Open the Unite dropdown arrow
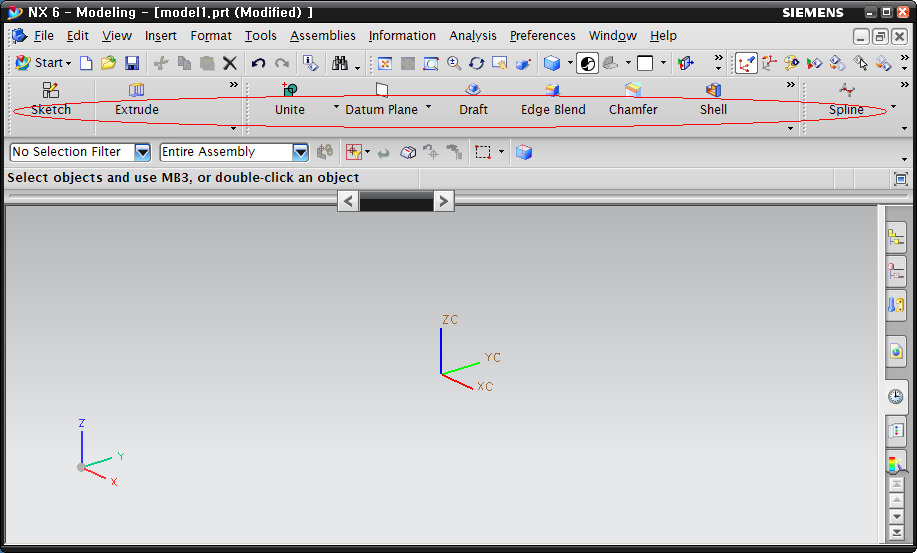917x553 pixels. coord(336,106)
